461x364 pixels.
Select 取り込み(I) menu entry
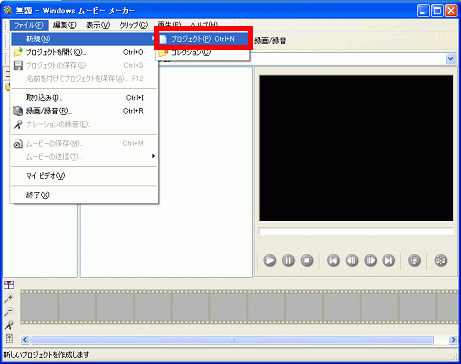tap(84, 98)
